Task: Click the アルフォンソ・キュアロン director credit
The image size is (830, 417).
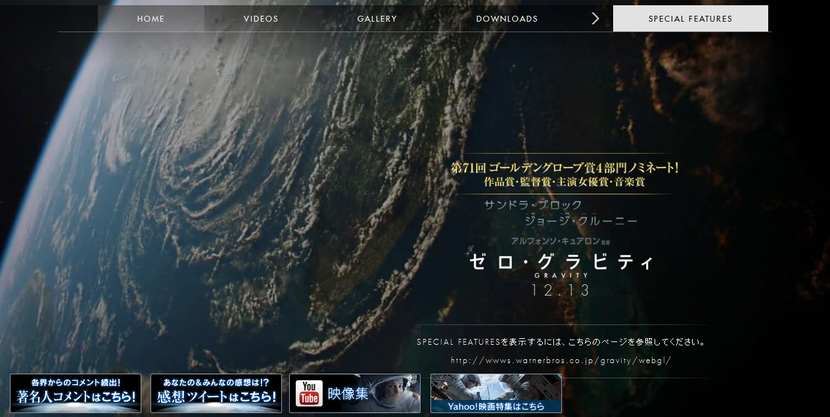Action: coord(560,241)
